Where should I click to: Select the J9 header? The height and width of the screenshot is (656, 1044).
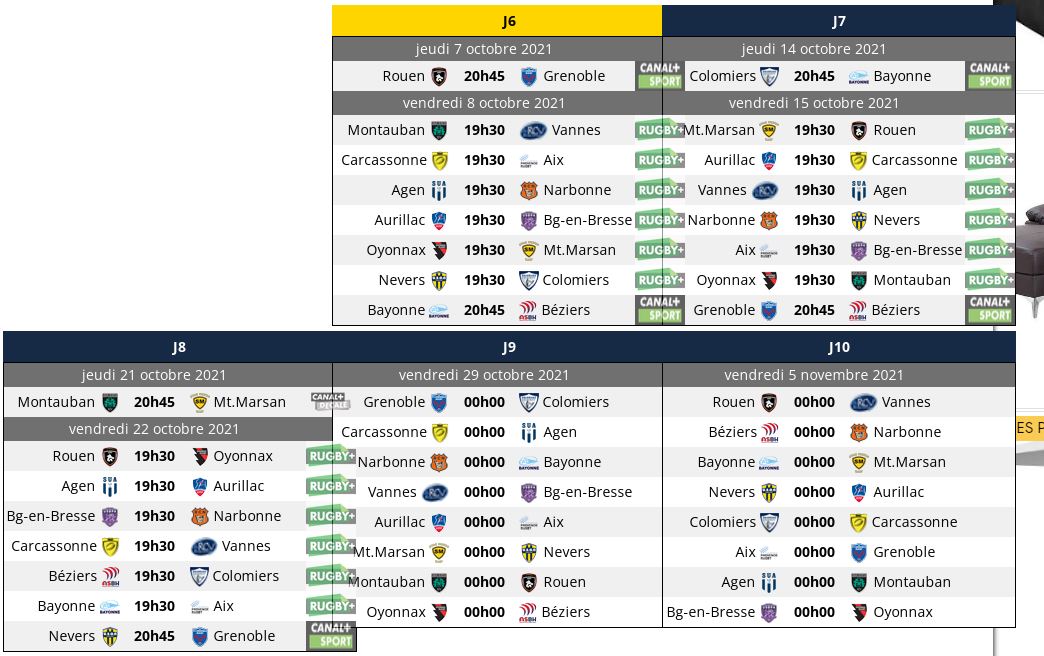coord(509,347)
